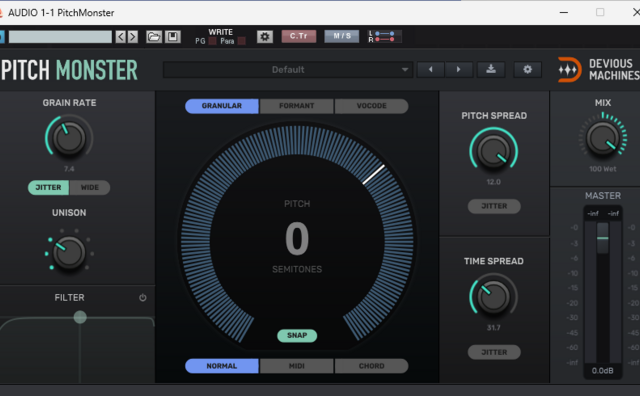Disable SNAP on pitch dial
640x396 pixels.
click(297, 336)
